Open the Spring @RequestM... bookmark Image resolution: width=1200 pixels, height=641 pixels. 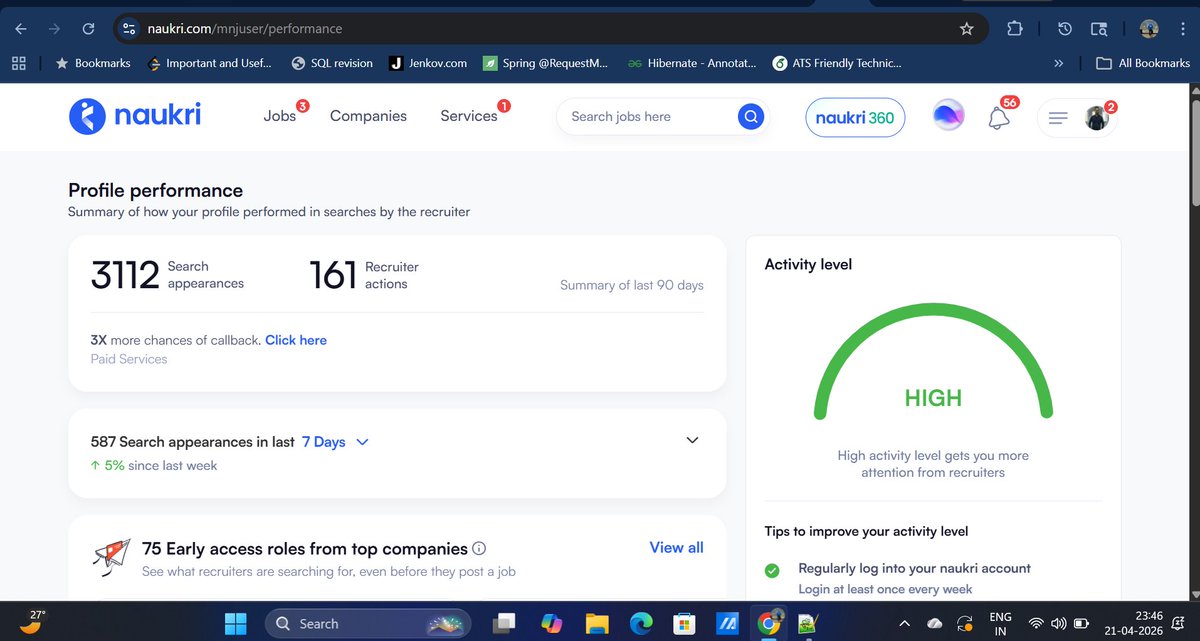pyautogui.click(x=545, y=63)
